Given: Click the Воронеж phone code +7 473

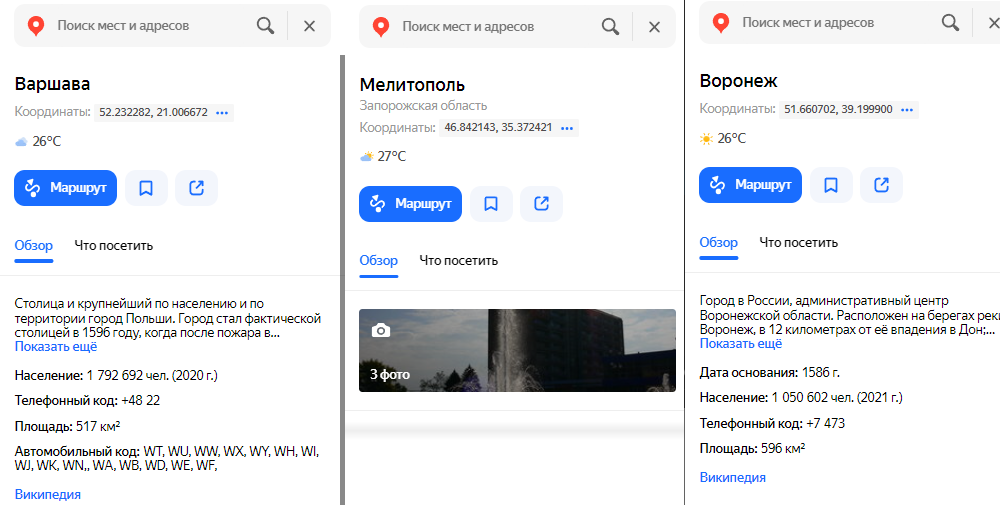Looking at the screenshot, I should pos(825,423).
